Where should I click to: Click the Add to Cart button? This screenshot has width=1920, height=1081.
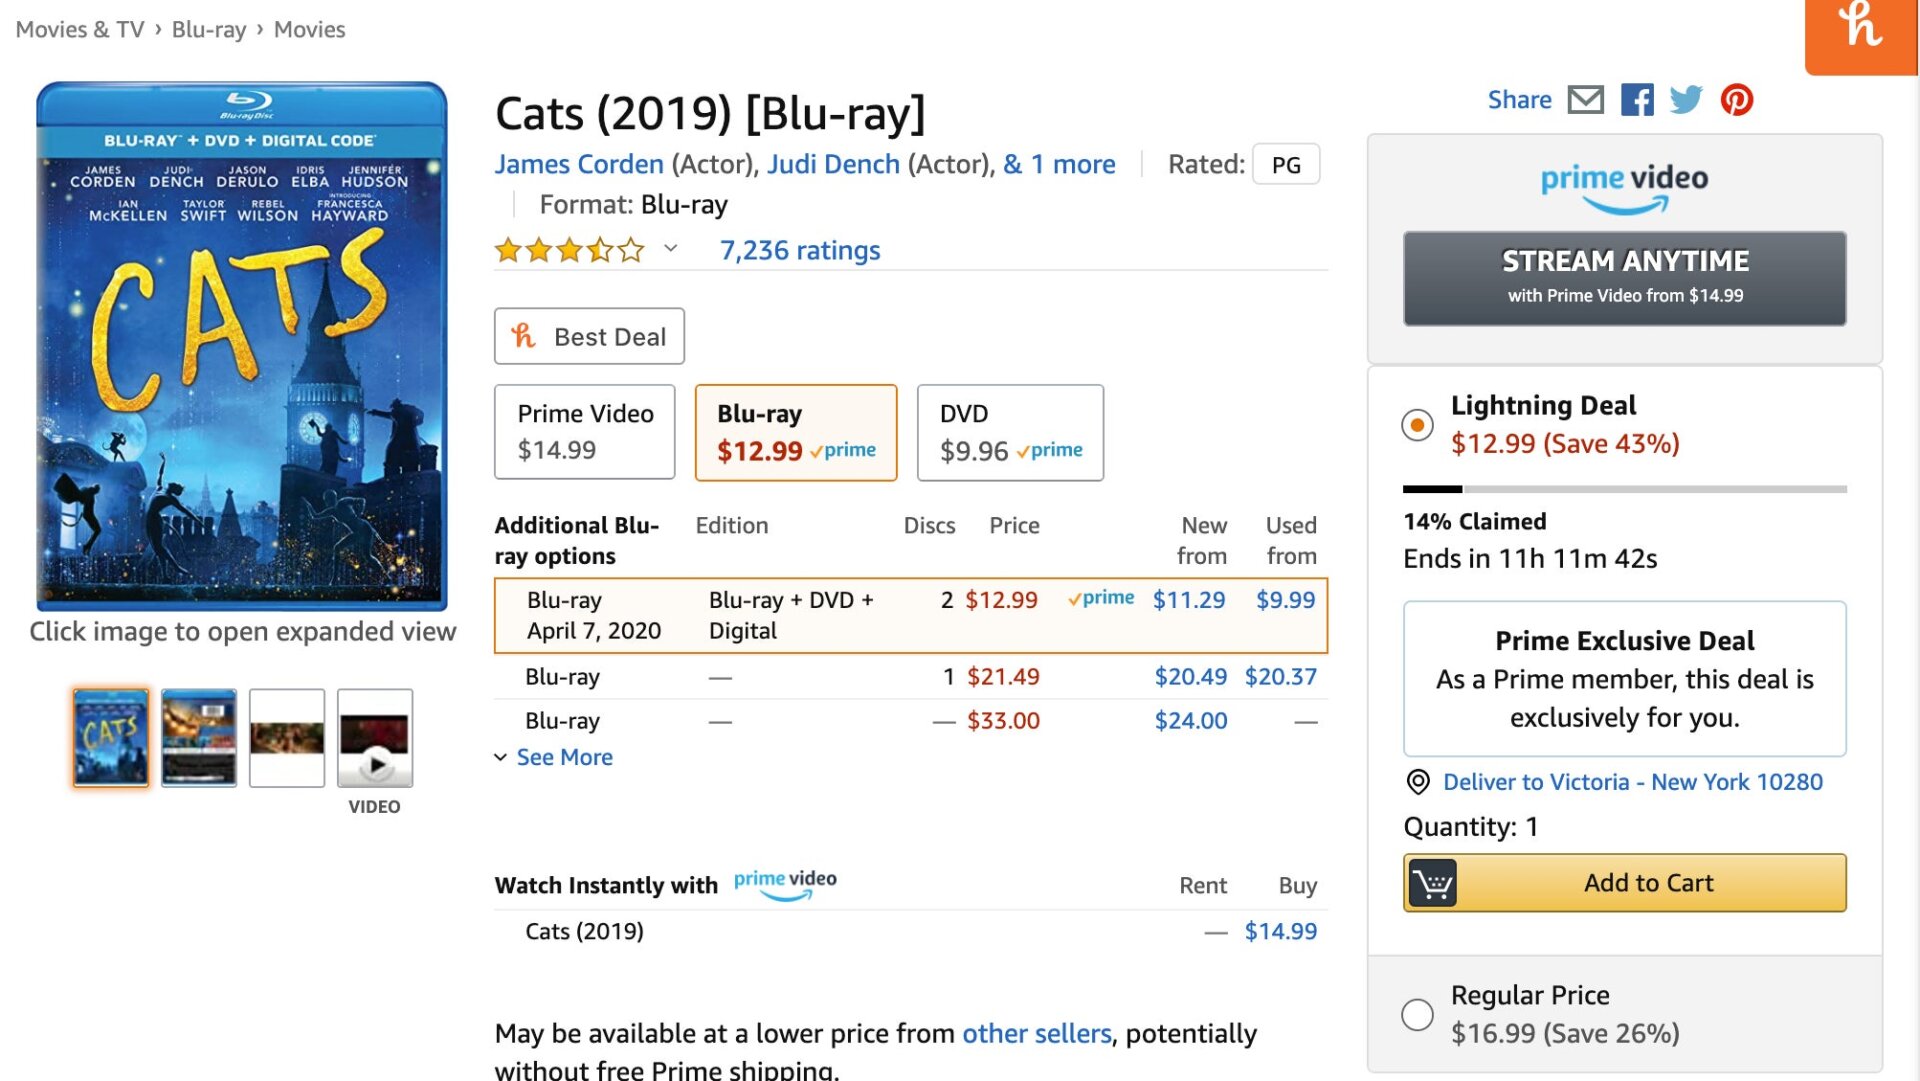coord(1624,882)
